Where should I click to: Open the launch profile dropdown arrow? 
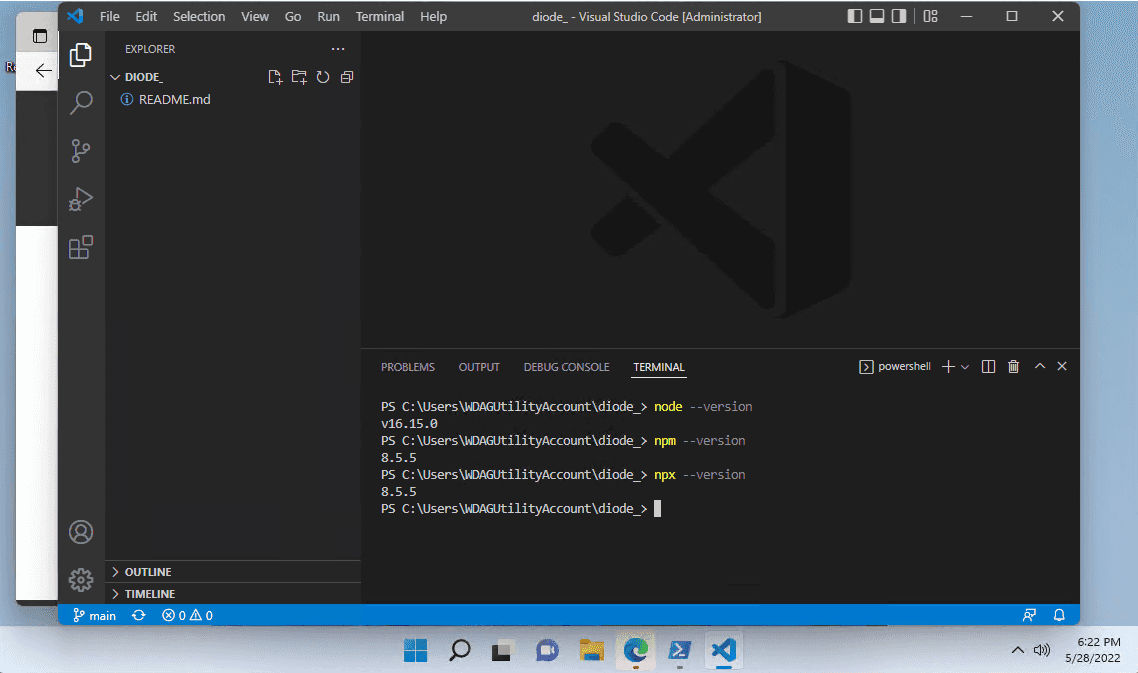tap(965, 367)
